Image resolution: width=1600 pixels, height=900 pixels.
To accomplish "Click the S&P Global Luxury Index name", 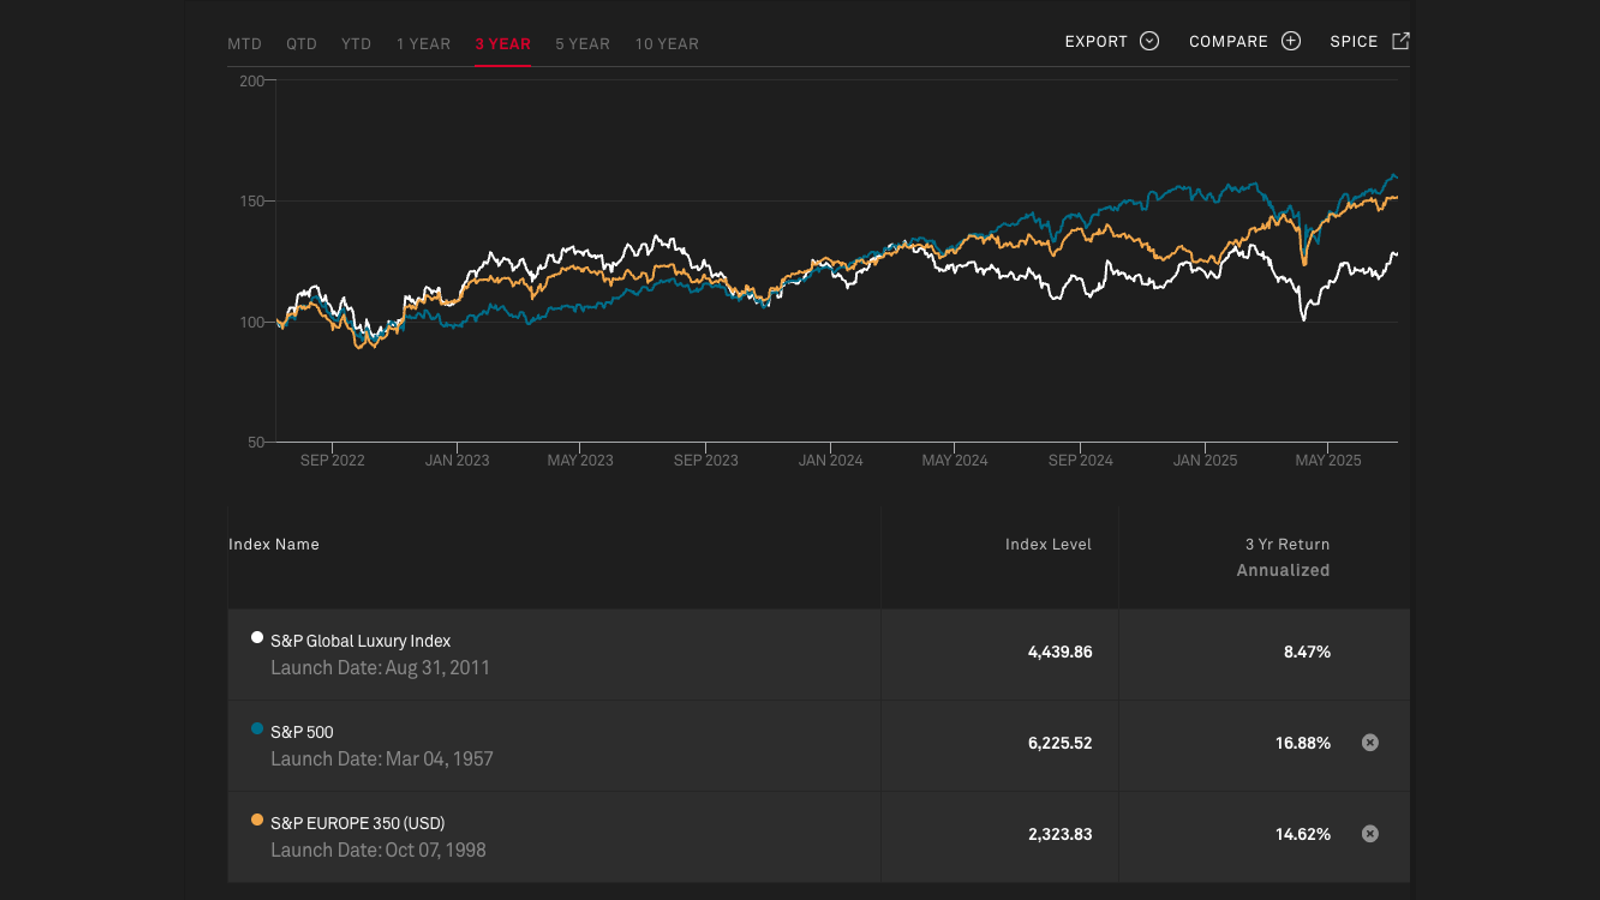I will [x=360, y=641].
